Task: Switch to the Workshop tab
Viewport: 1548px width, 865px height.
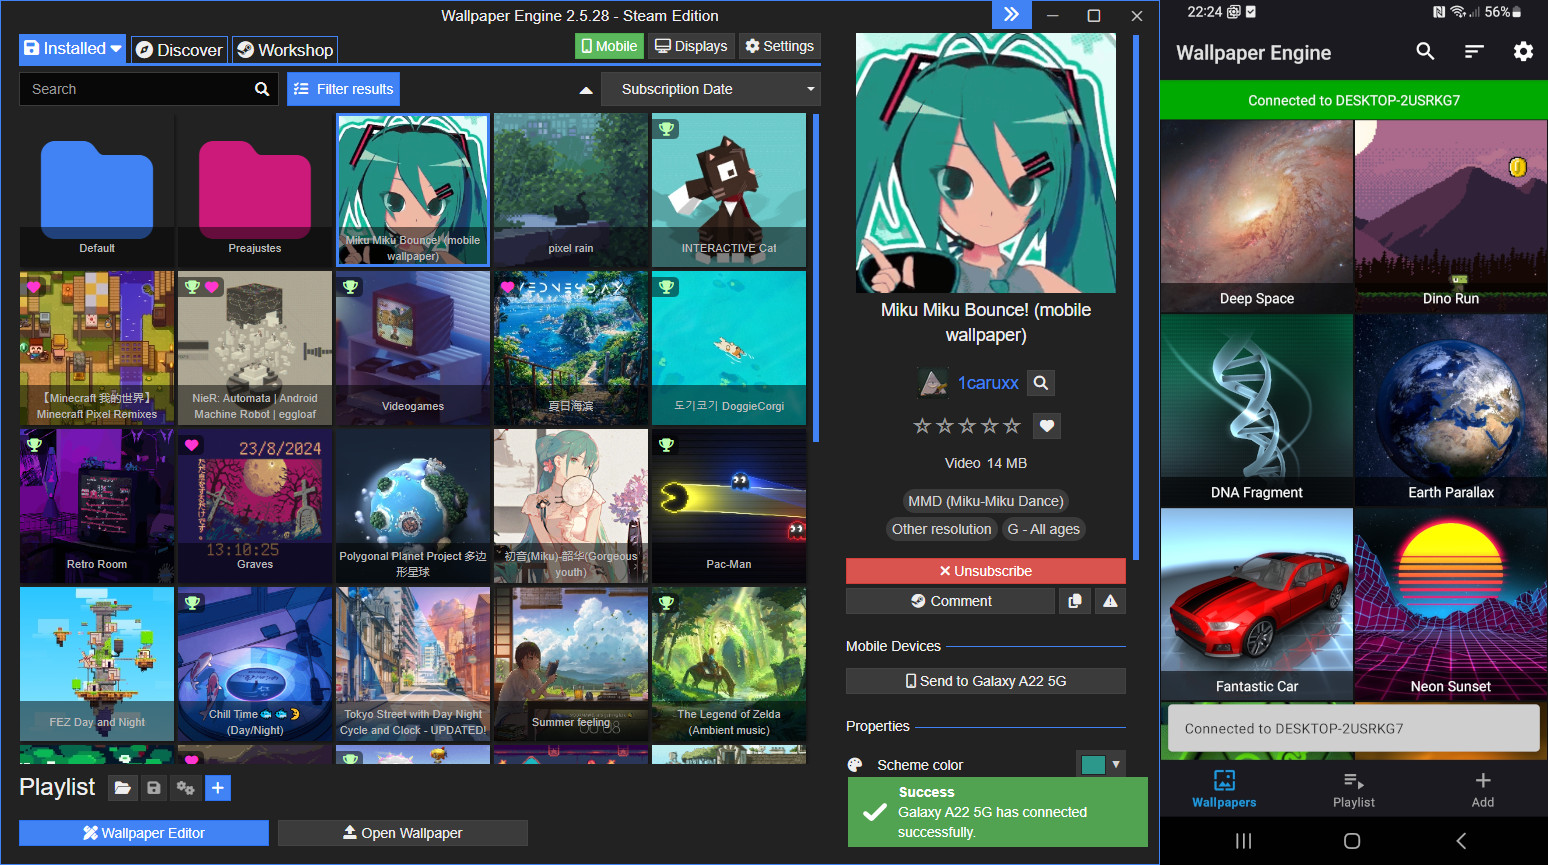Action: [x=285, y=49]
